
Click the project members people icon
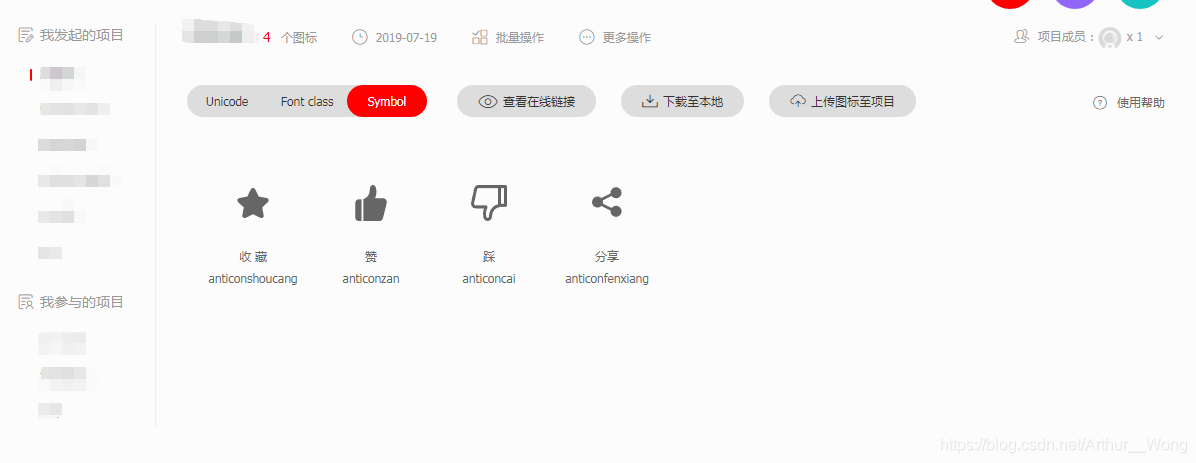[x=1021, y=37]
